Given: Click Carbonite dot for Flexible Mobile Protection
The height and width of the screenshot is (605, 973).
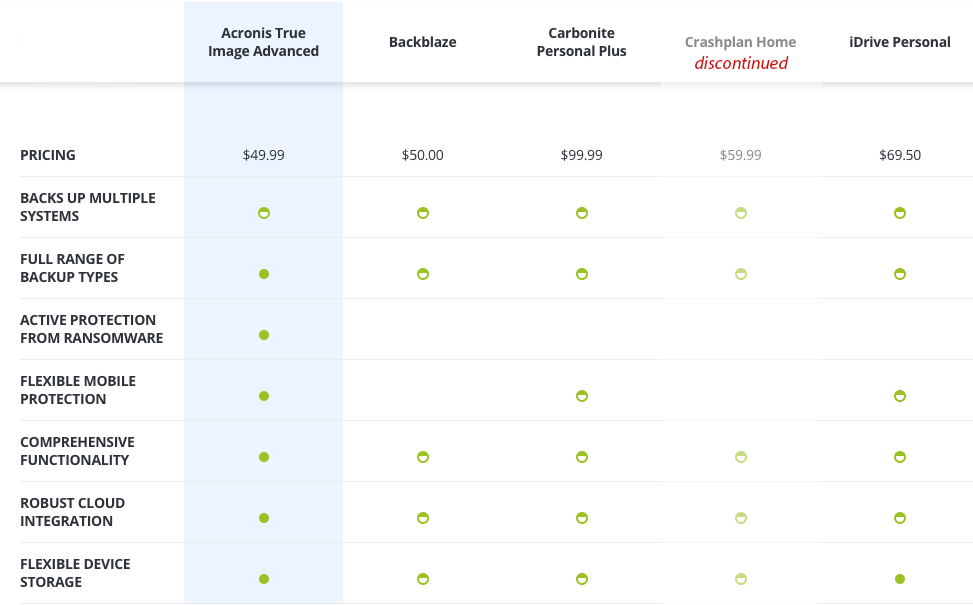Looking at the screenshot, I should pos(581,396).
